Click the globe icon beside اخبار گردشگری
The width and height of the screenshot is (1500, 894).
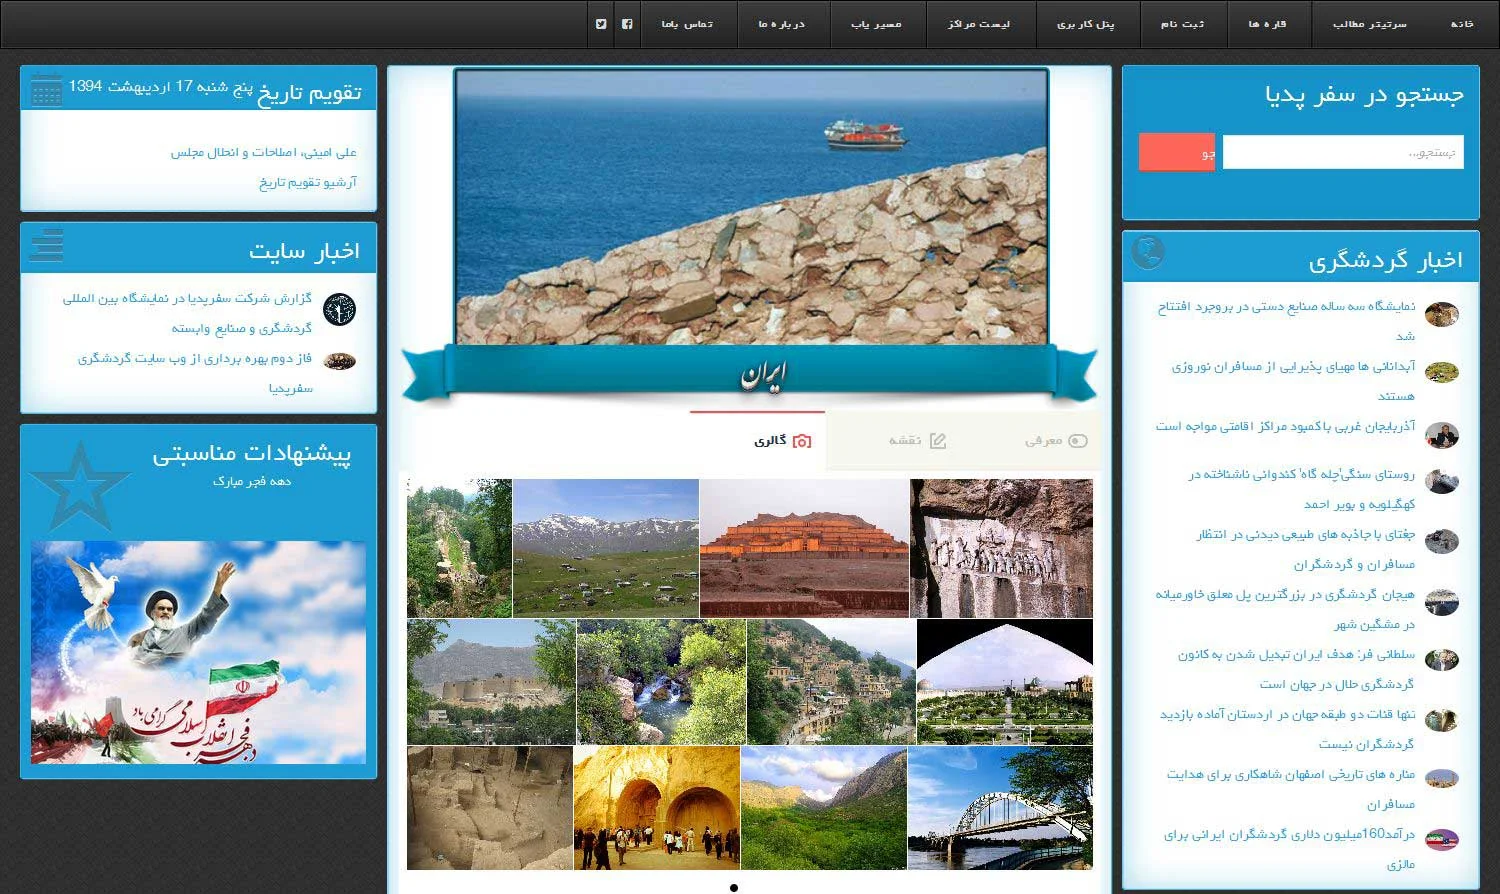tap(1148, 251)
